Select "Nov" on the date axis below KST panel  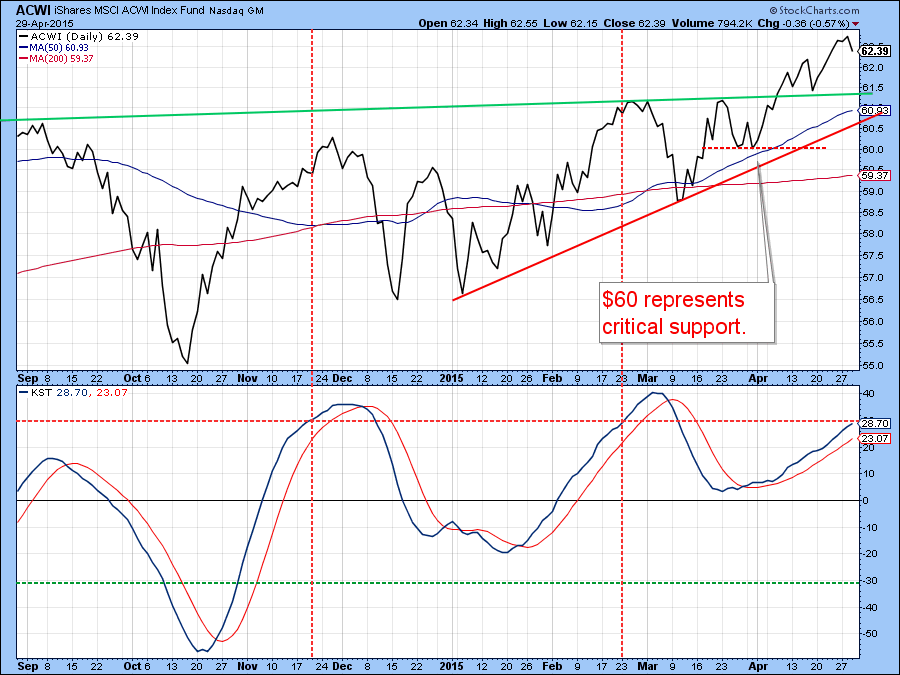(247, 666)
